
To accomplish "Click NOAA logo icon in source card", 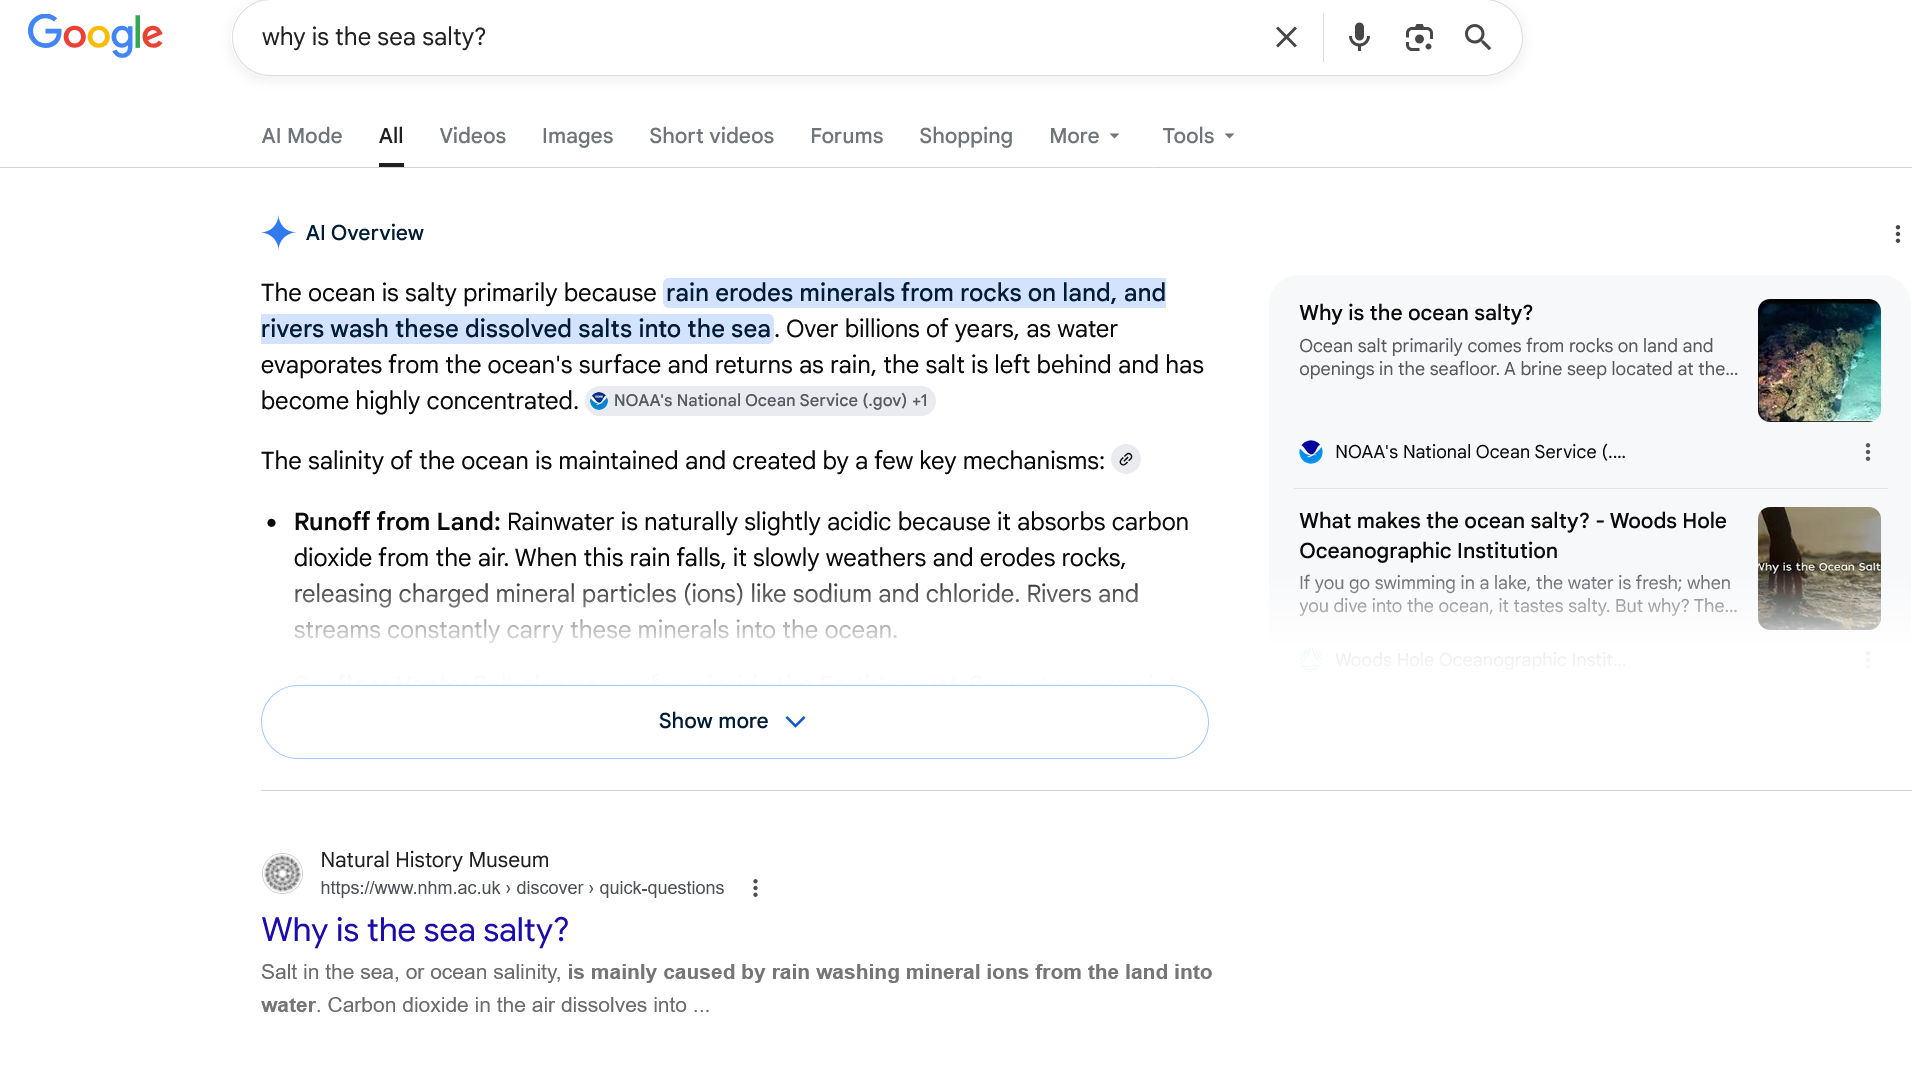I will pos(1311,452).
